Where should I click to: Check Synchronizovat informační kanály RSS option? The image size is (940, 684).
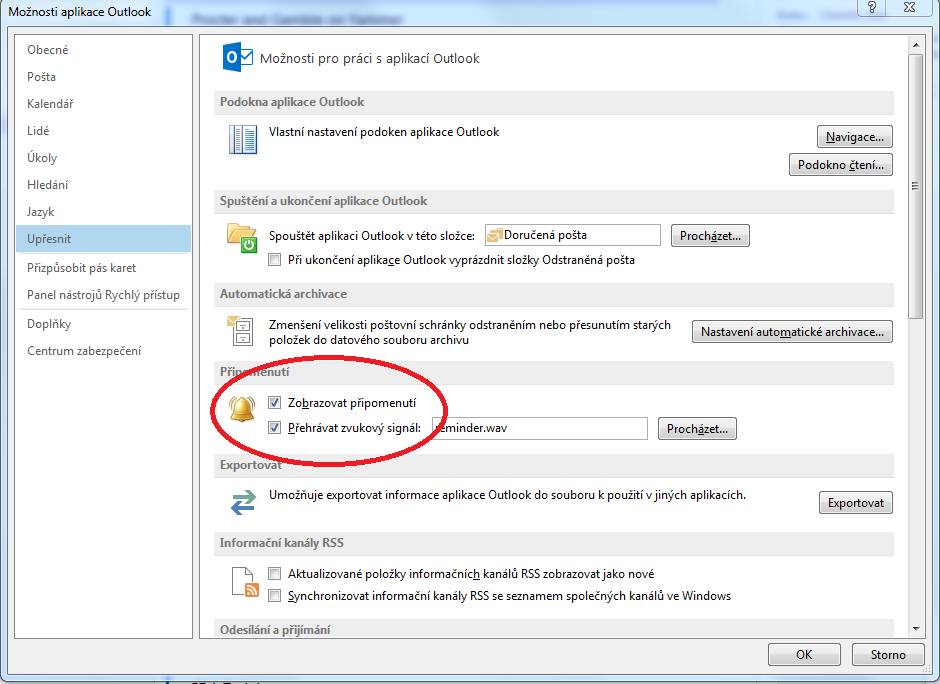274,596
